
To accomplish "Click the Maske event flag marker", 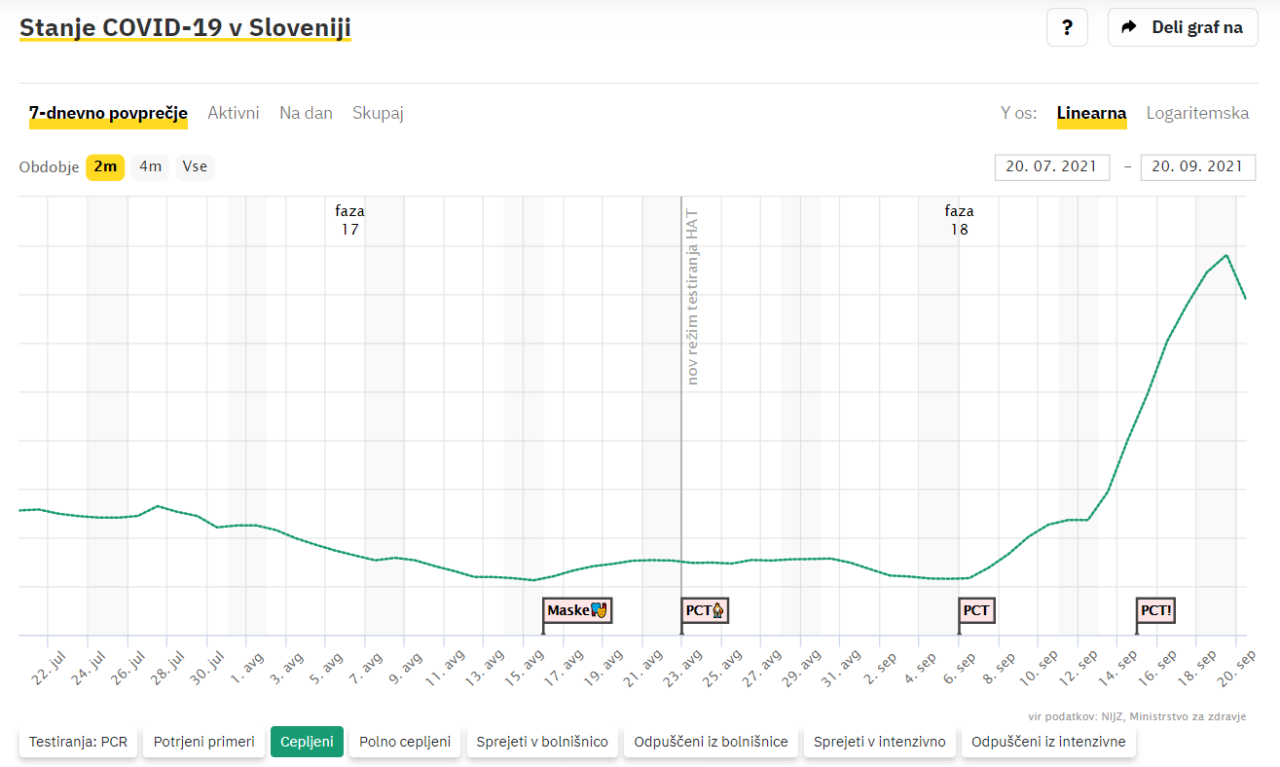I will coord(577,610).
